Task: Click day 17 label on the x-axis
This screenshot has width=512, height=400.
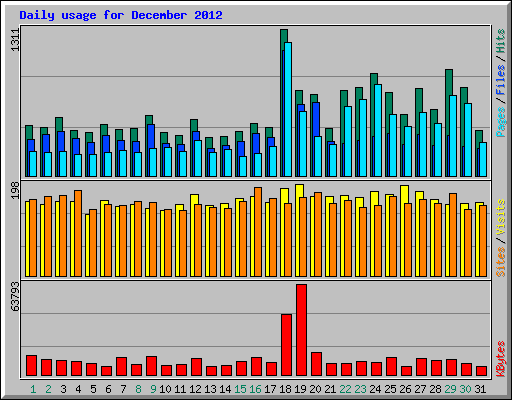Action: pyautogui.click(x=270, y=389)
